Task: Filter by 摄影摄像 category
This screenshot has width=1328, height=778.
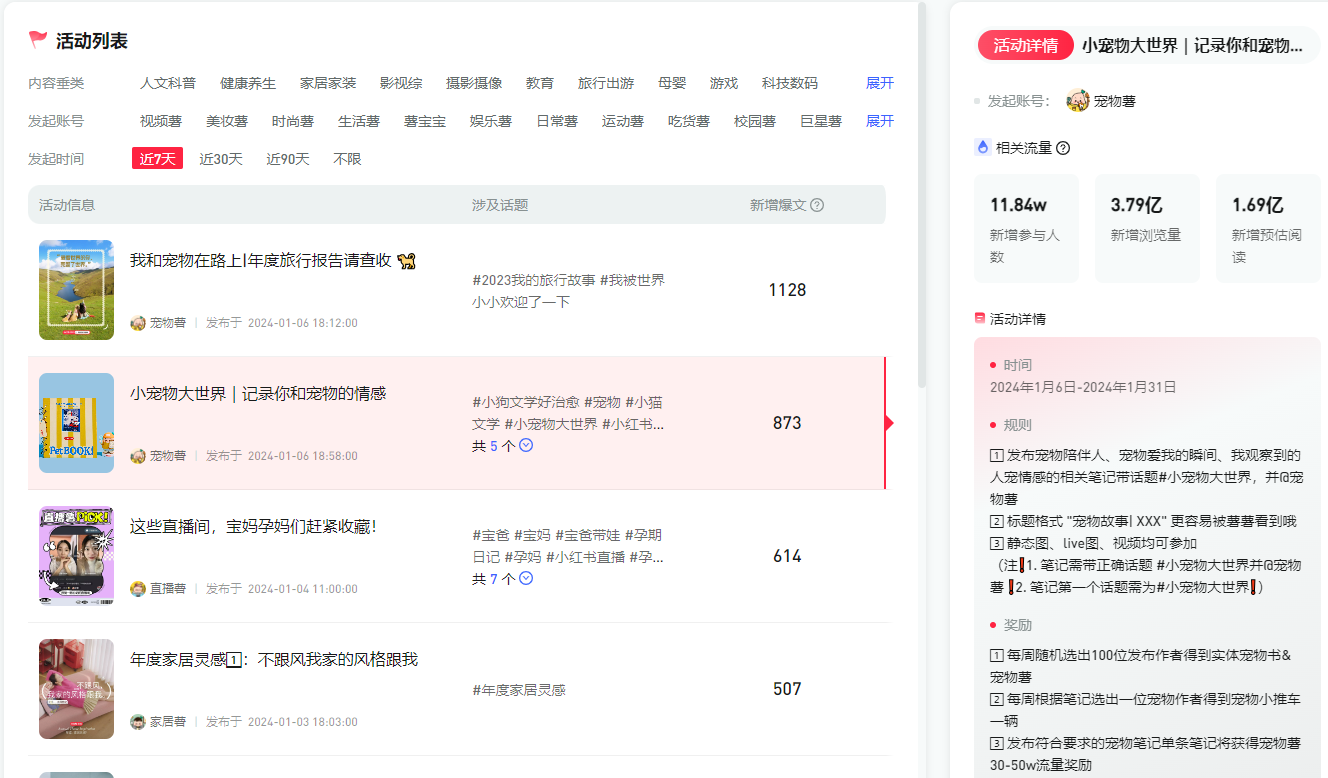Action: pyautogui.click(x=474, y=83)
